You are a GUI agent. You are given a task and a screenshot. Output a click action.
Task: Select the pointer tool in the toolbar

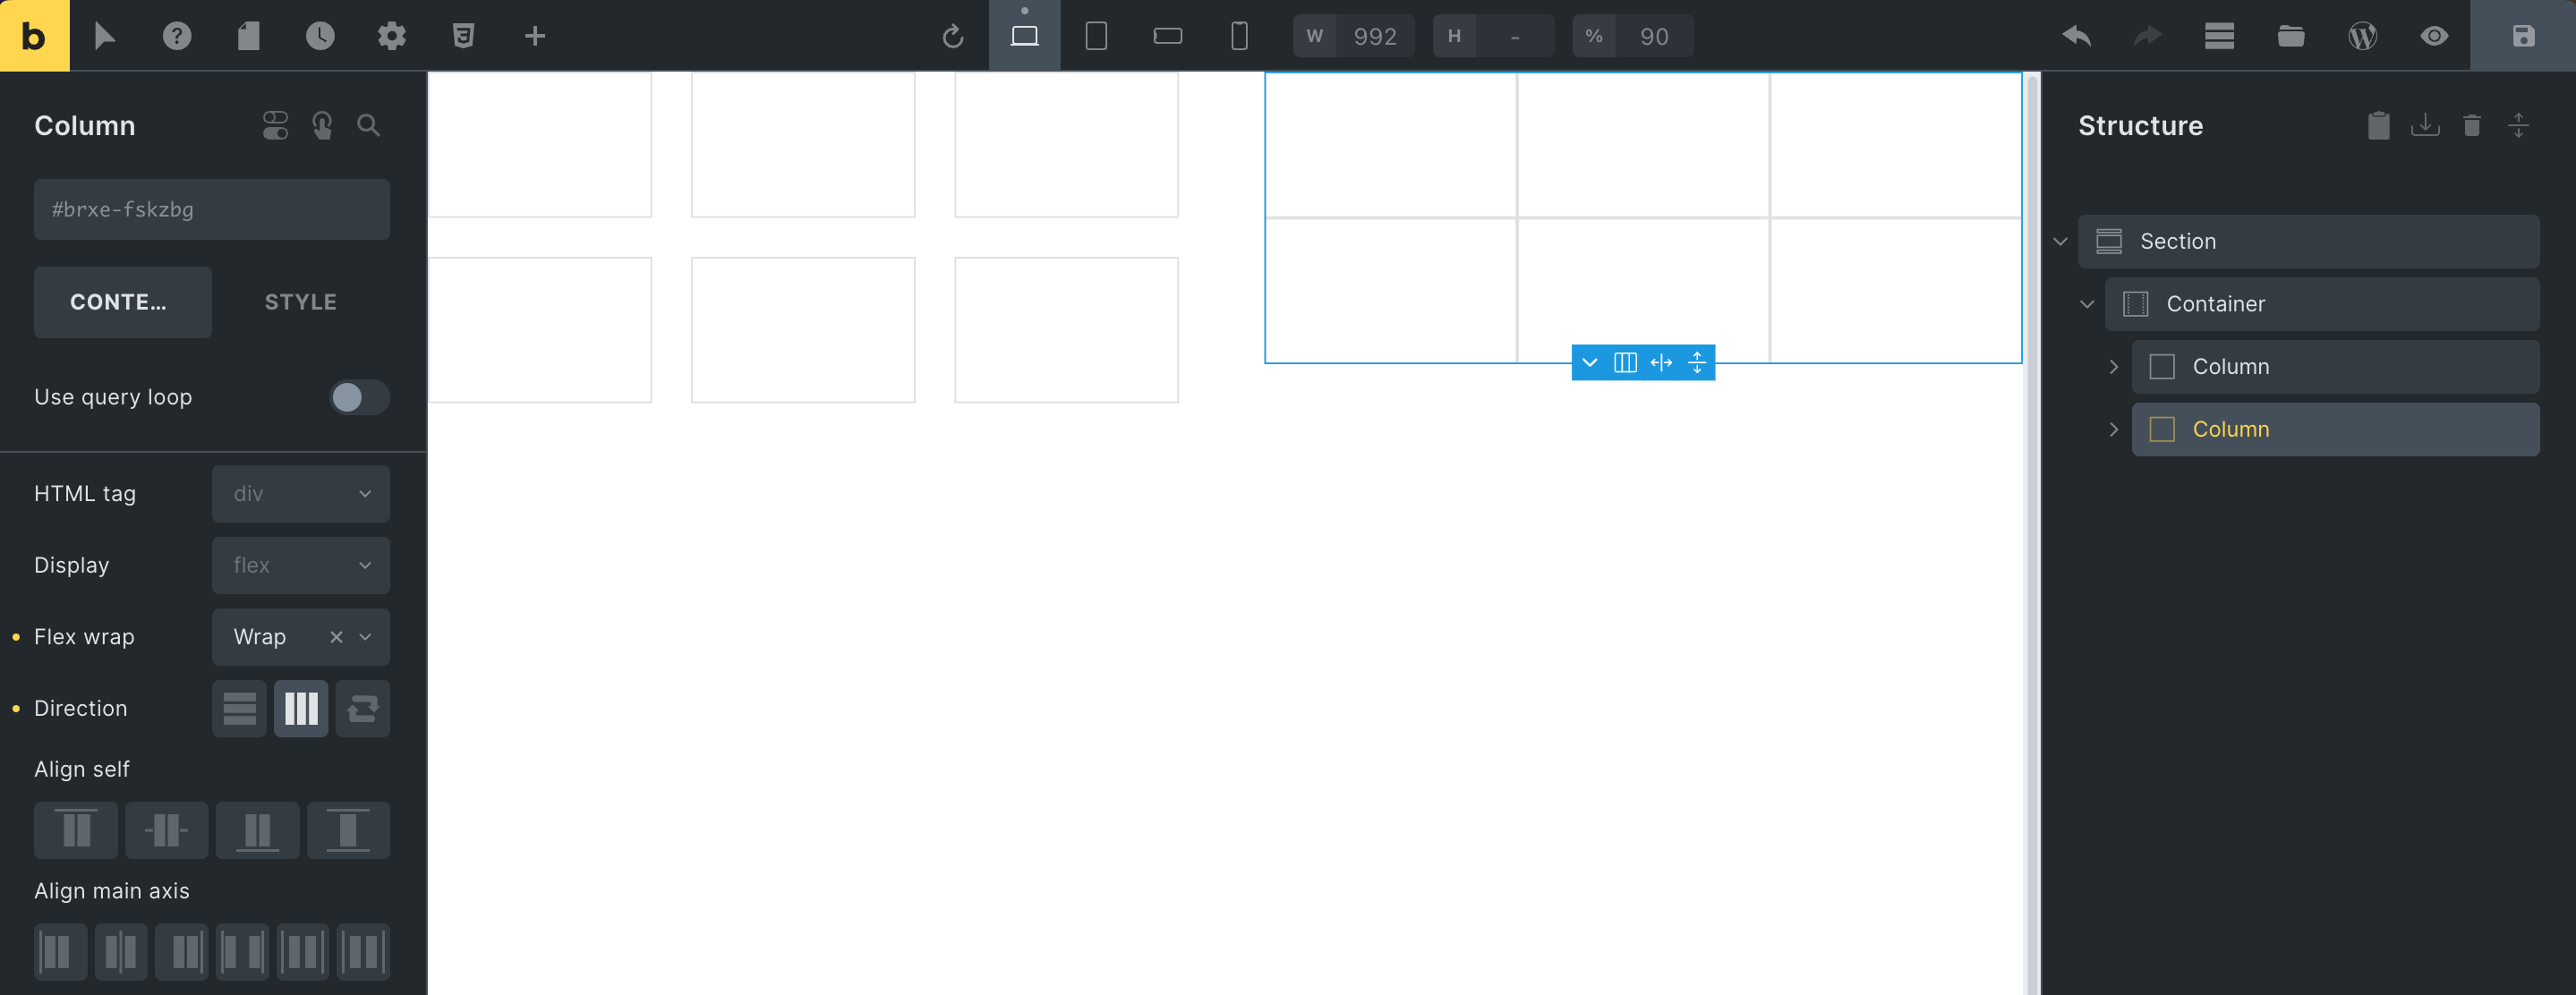click(105, 36)
